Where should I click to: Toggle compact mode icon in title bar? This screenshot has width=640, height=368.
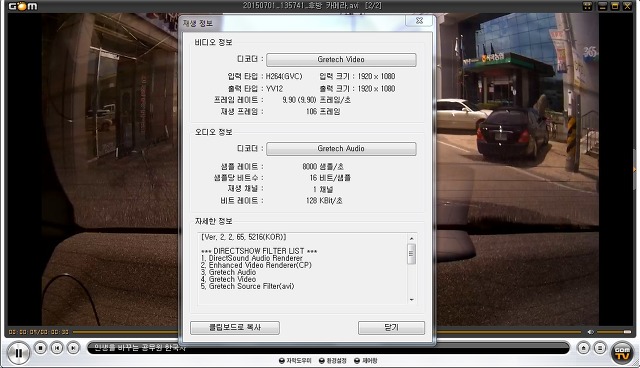coord(587,6)
